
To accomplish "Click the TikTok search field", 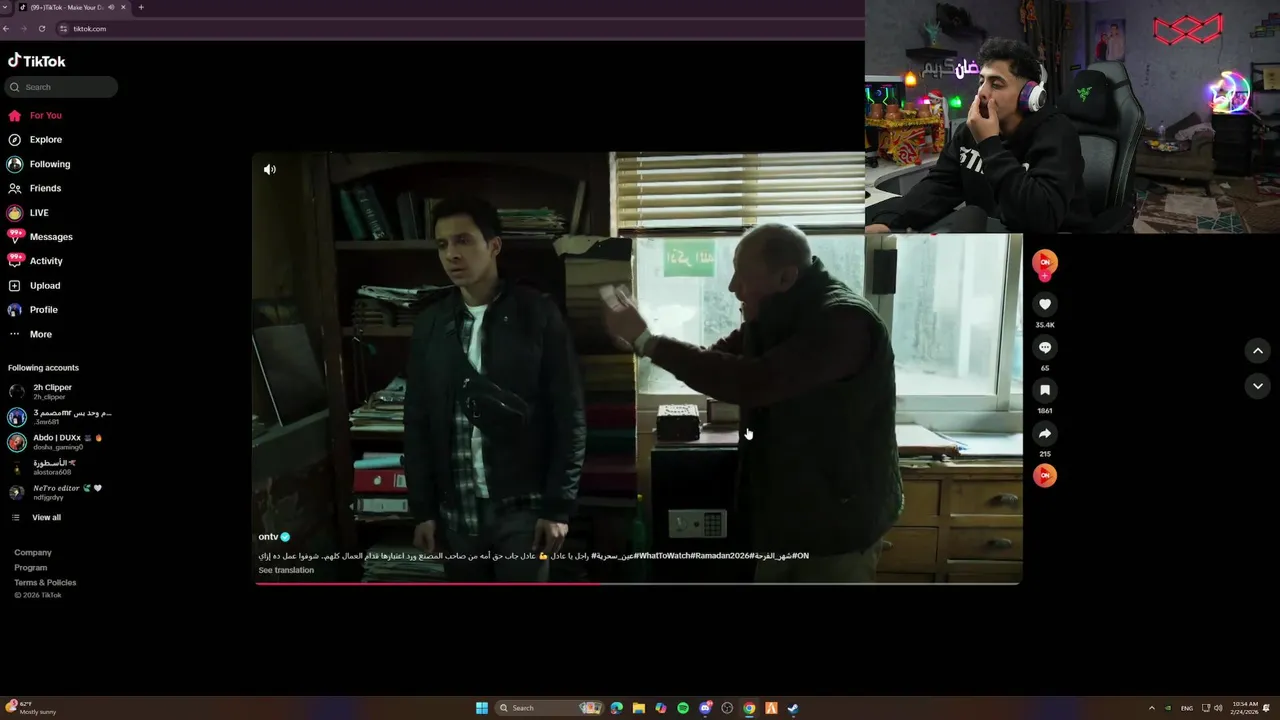I will click(x=61, y=87).
